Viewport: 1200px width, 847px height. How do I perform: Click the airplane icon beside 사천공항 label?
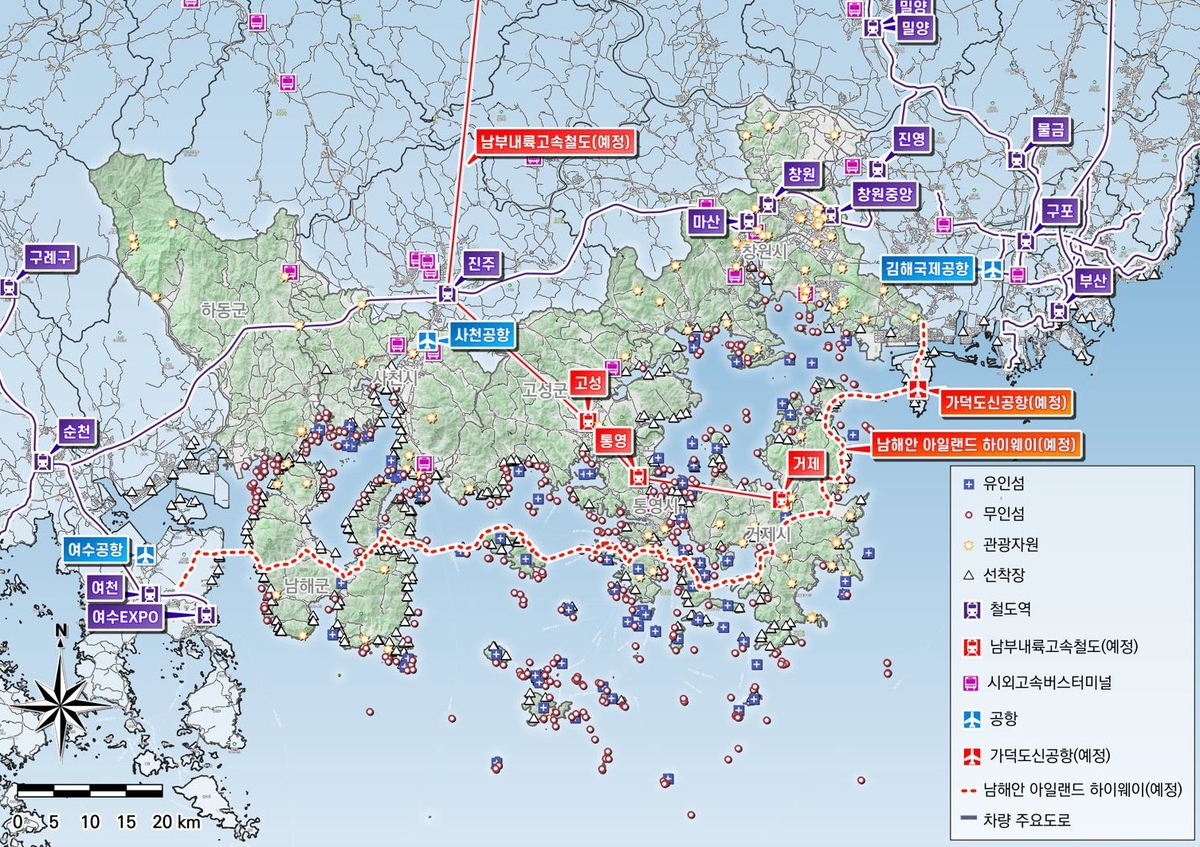pyautogui.click(x=428, y=342)
